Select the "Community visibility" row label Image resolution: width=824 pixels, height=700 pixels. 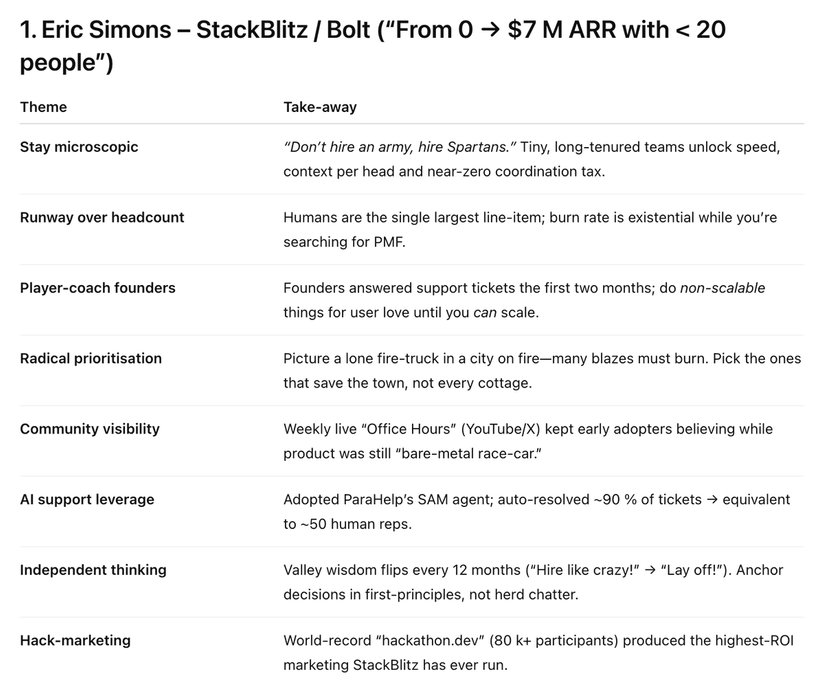click(89, 429)
